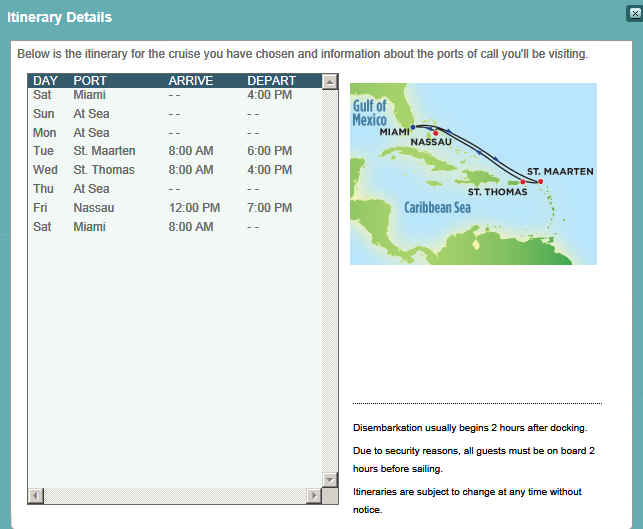Select the St. Thomas port row

pyautogui.click(x=174, y=170)
